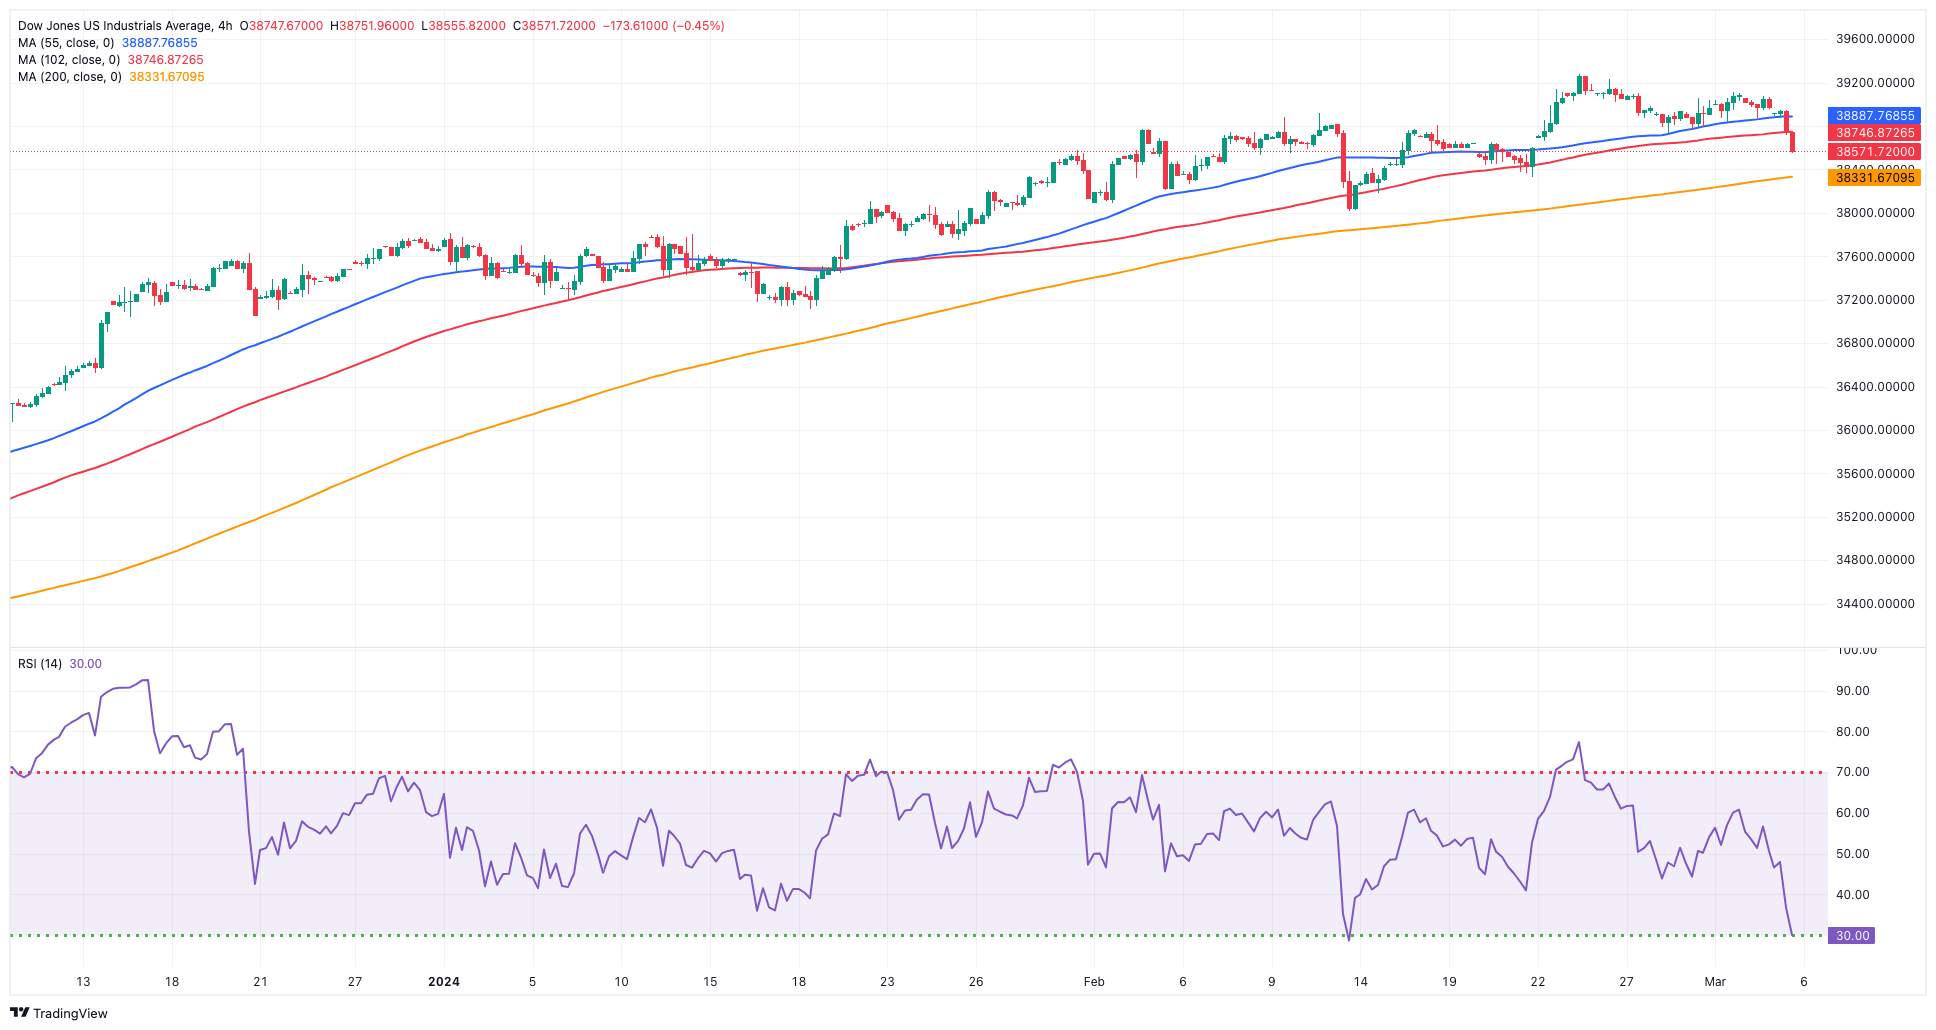1936x1030 pixels.
Task: Click the close value C38571.72000
Action: tap(555, 26)
